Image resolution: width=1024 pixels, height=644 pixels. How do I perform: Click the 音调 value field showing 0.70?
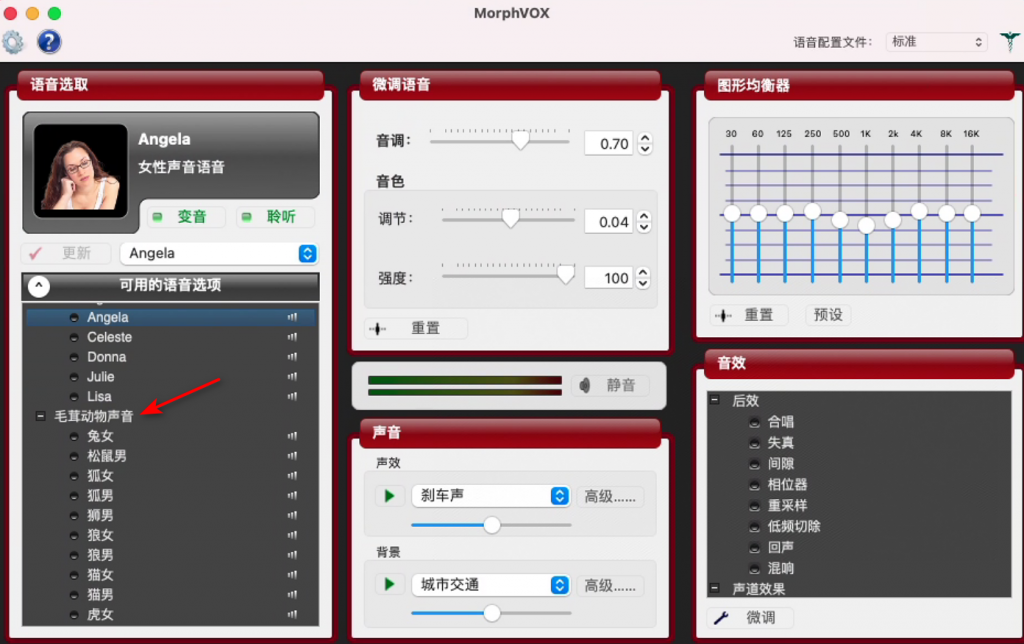tap(609, 144)
